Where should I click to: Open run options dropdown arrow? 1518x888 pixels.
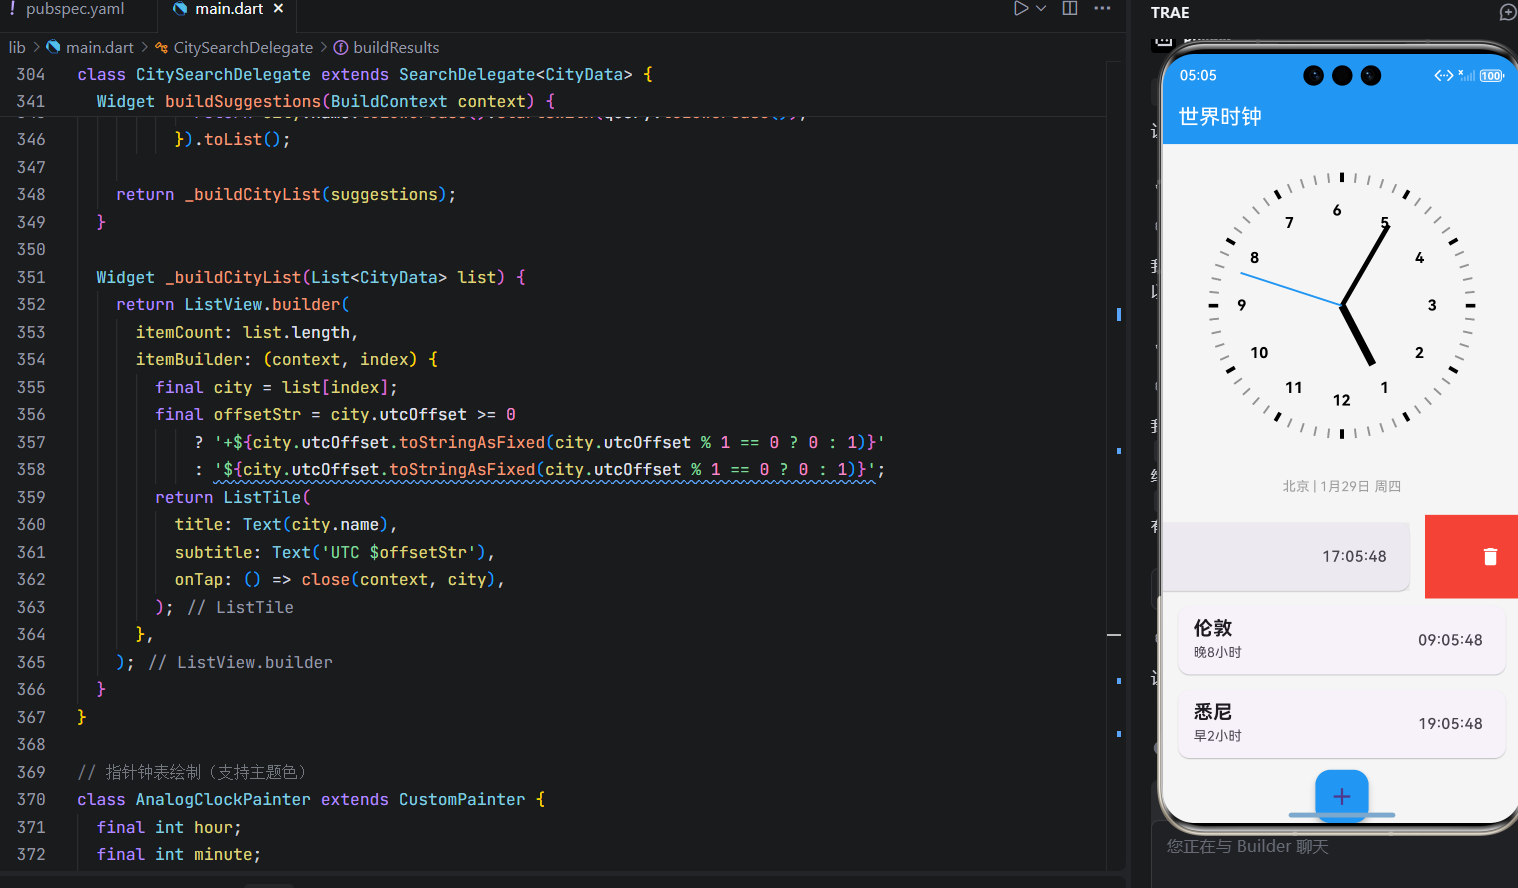pos(1041,8)
